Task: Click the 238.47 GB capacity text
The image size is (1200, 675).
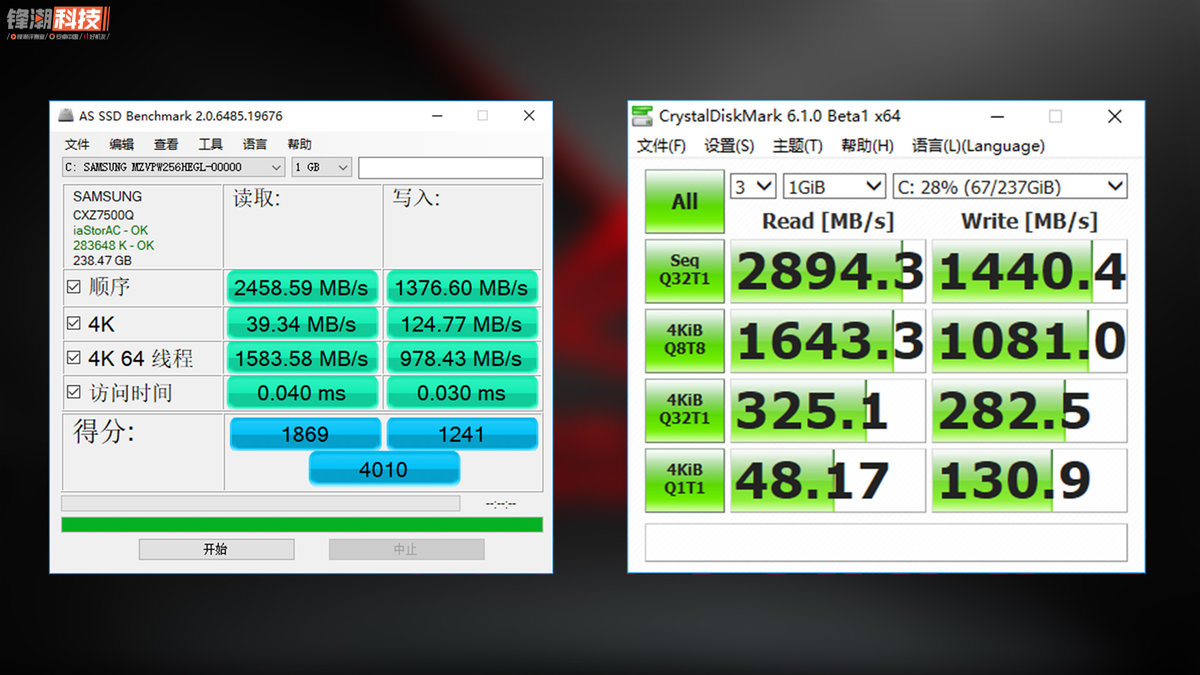Action: pyautogui.click(x=101, y=260)
